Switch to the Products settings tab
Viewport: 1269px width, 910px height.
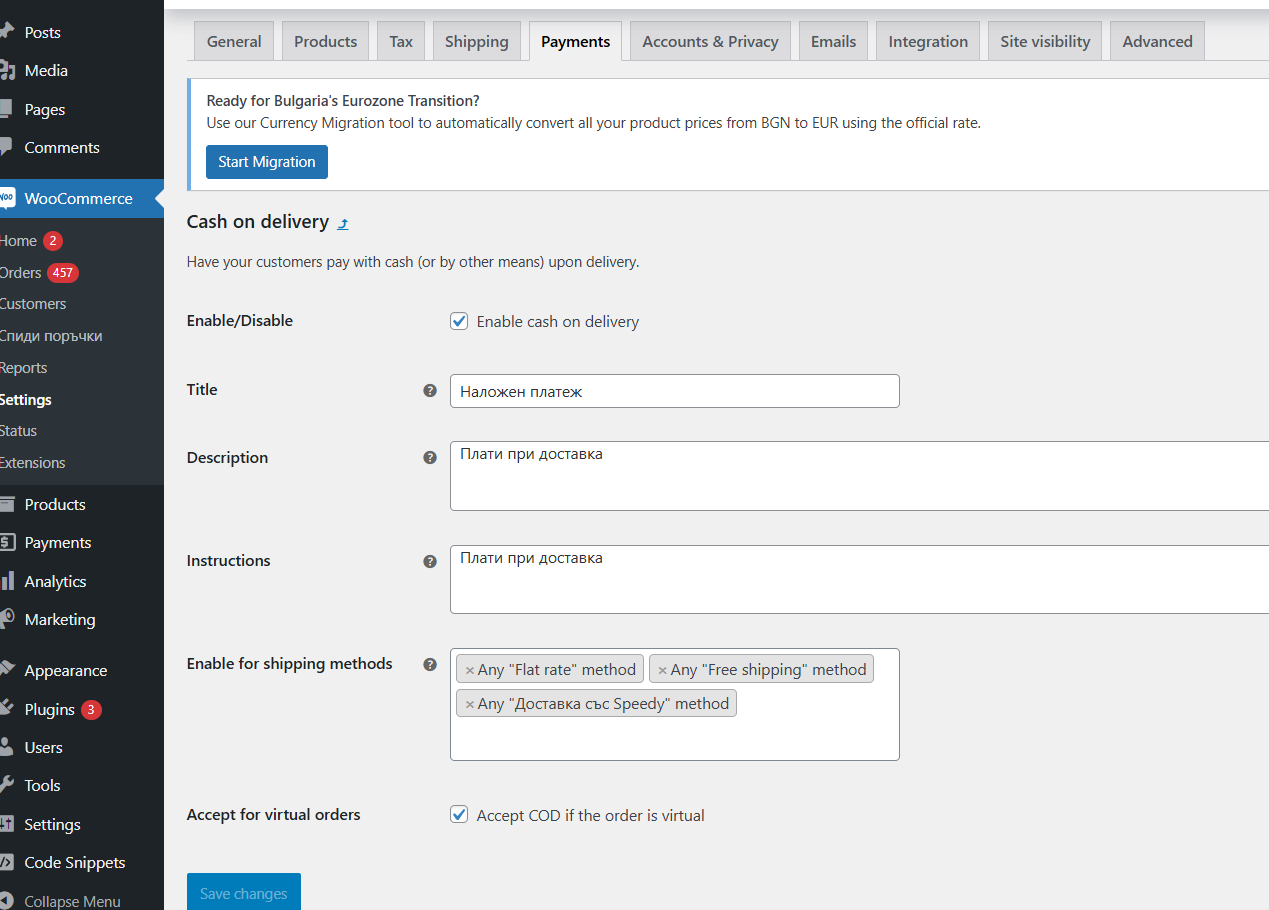(325, 41)
